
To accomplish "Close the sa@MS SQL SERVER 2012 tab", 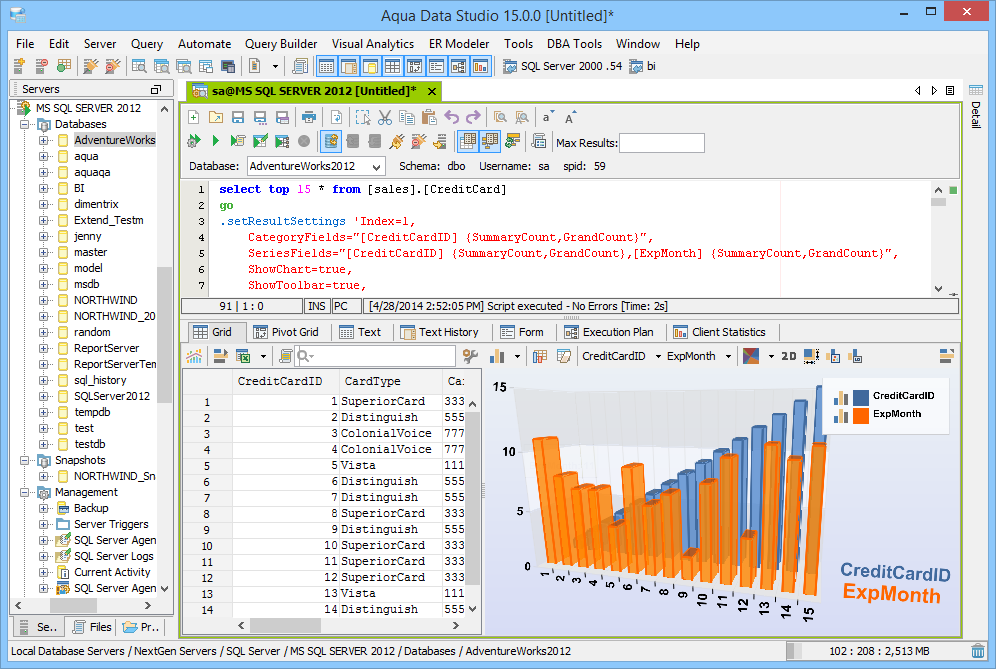I will [x=432, y=91].
